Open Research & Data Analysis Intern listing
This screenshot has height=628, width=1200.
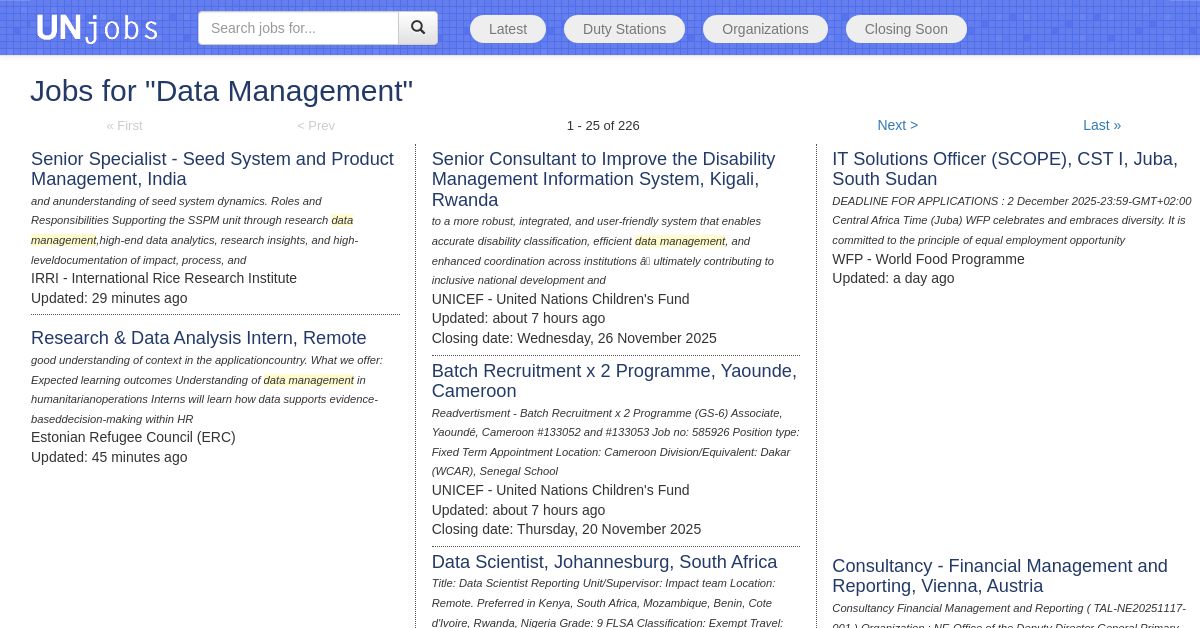pos(199,338)
